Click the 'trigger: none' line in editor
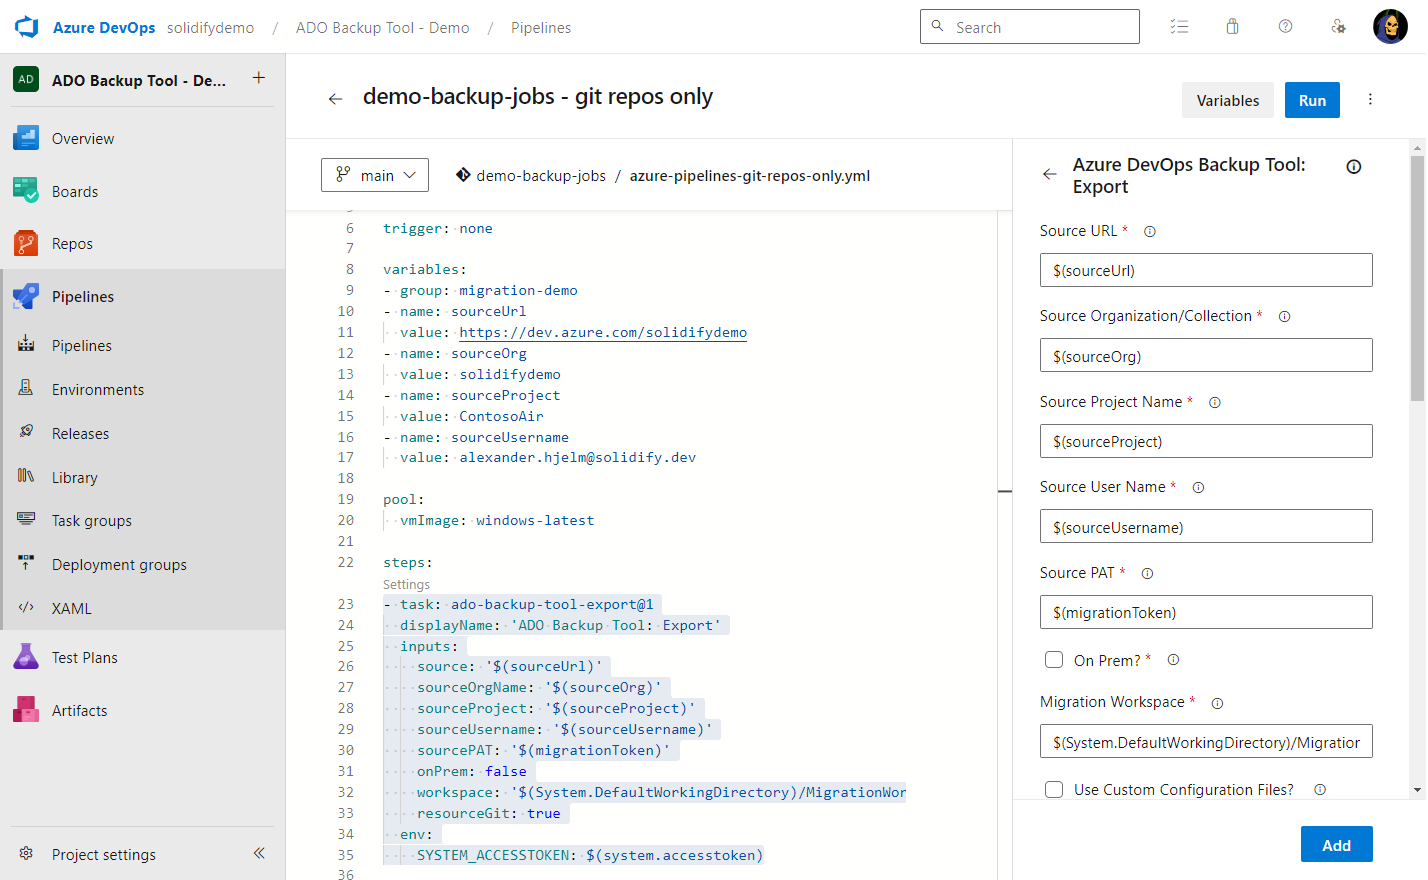The width and height of the screenshot is (1428, 880). click(438, 228)
